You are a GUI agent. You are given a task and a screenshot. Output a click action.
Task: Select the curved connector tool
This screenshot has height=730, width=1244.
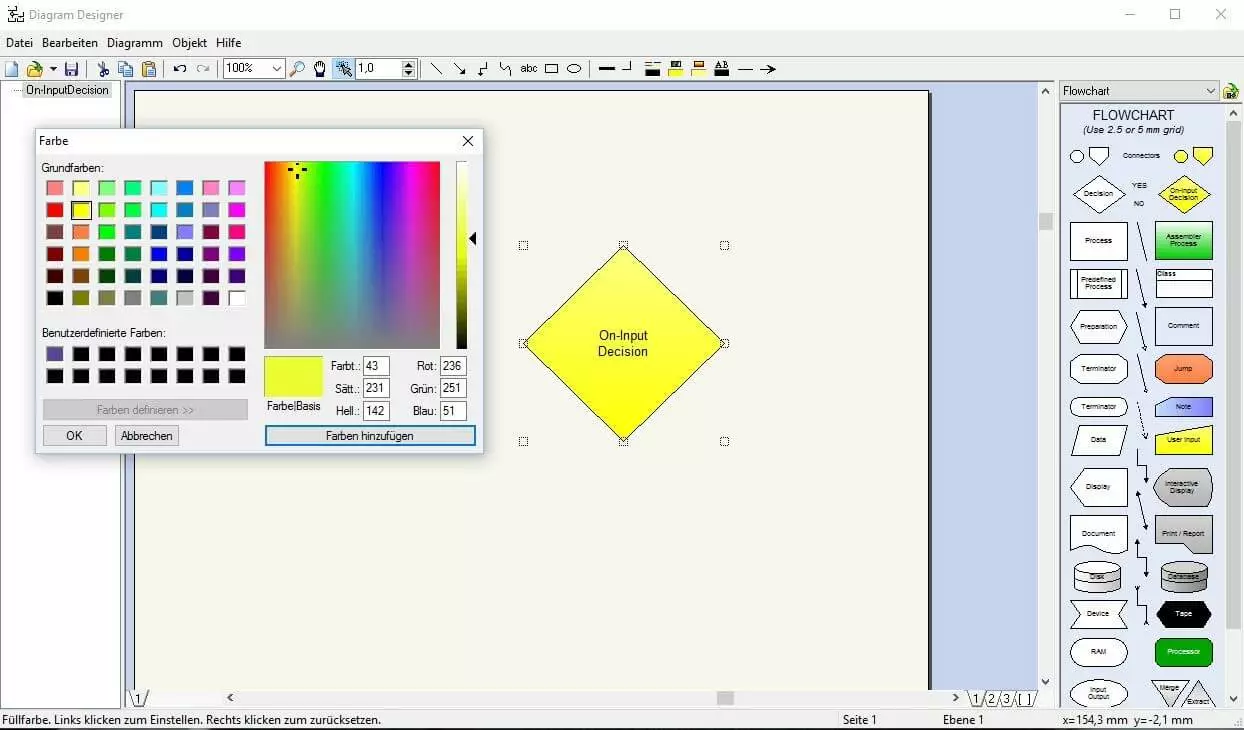coord(505,69)
